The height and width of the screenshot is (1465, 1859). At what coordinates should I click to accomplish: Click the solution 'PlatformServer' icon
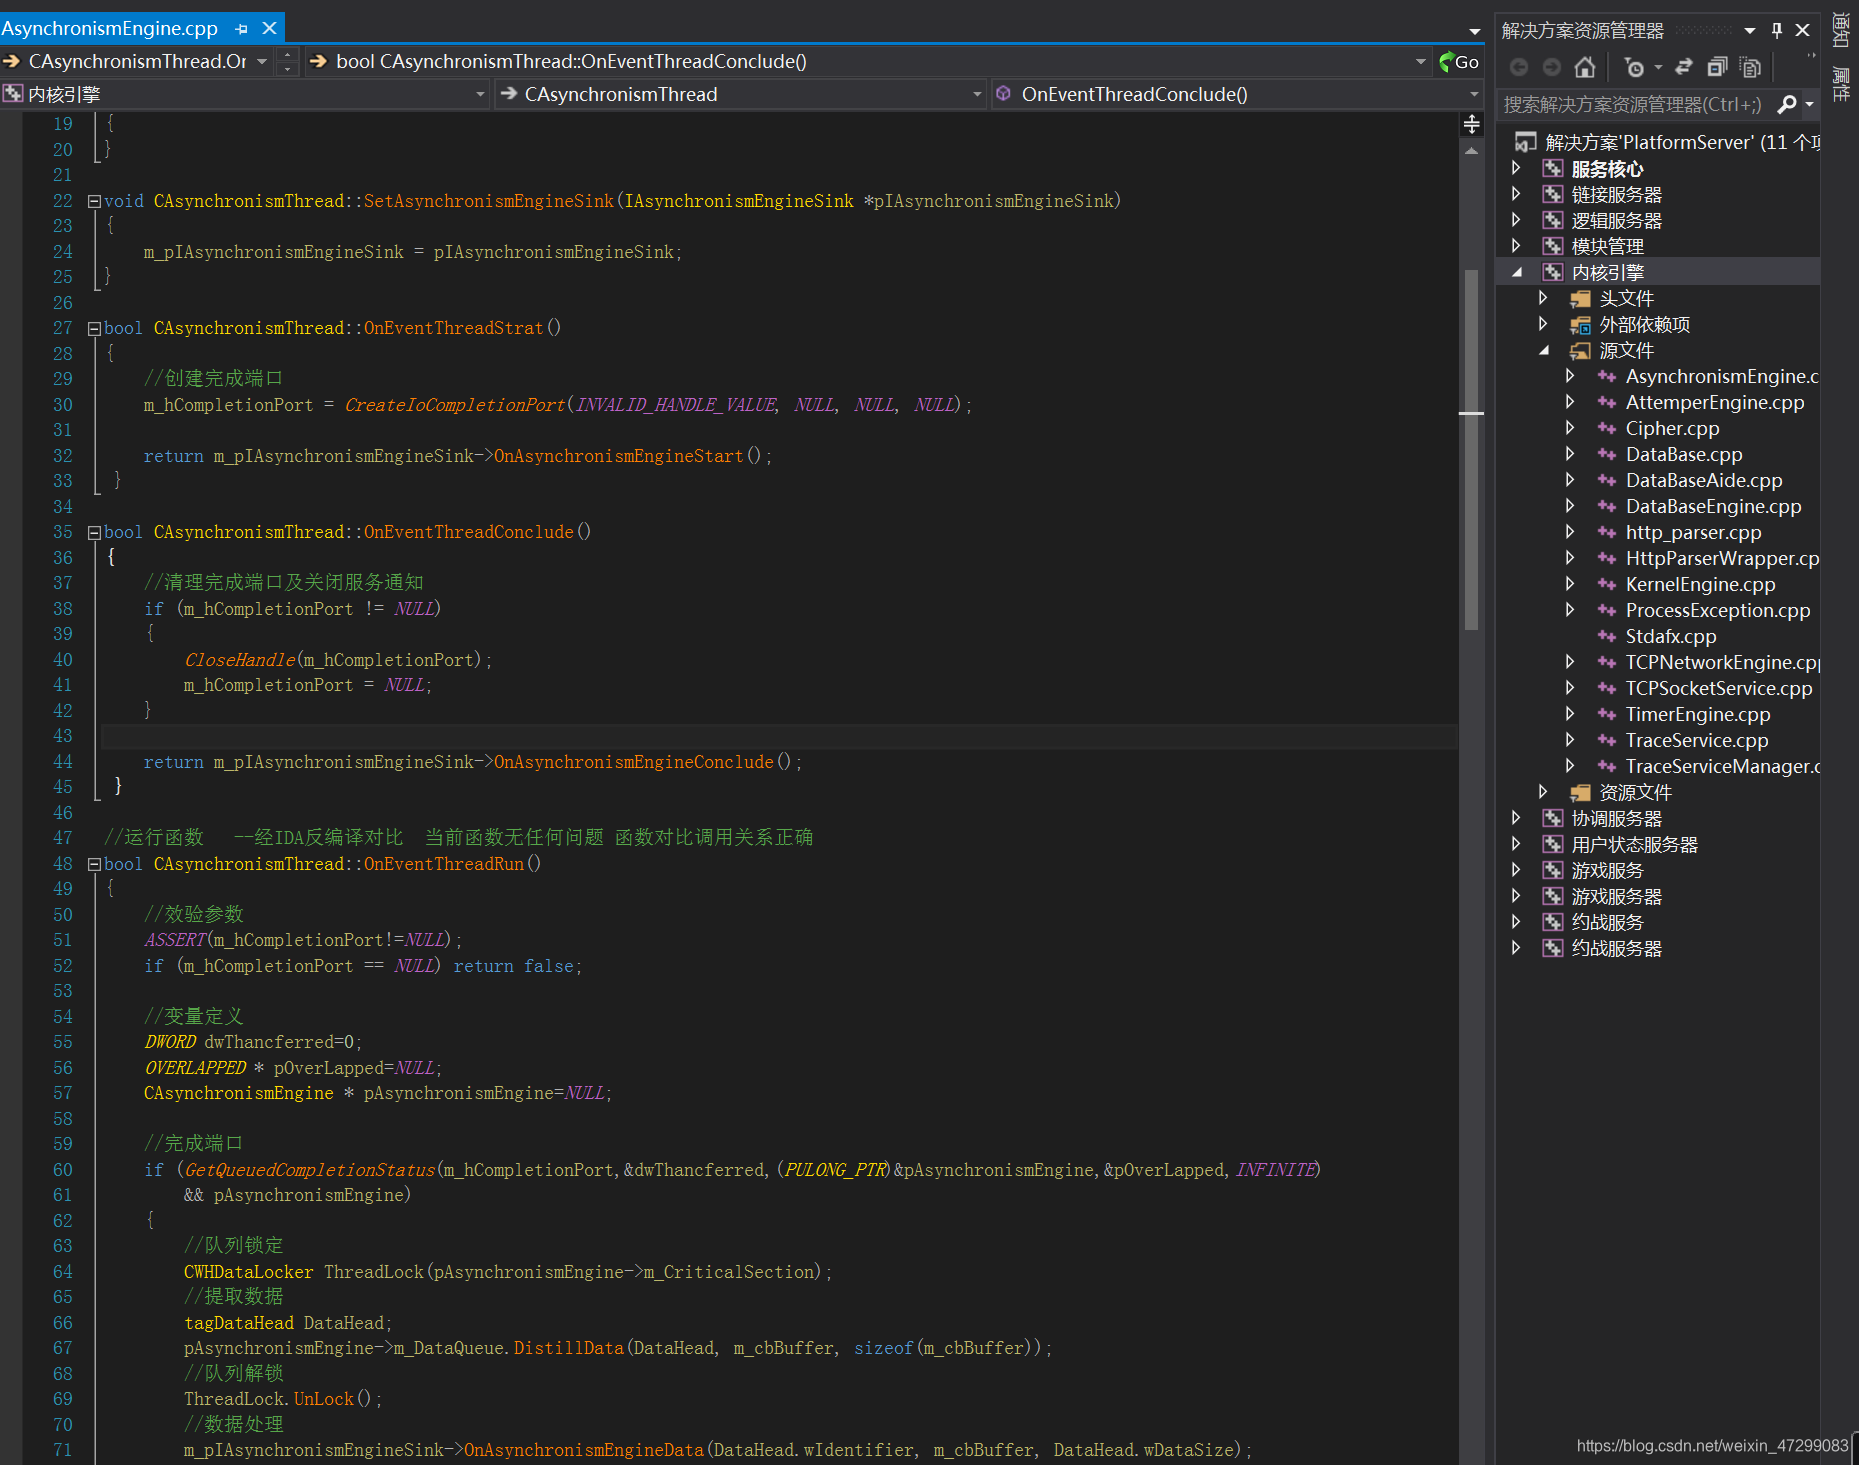coord(1525,142)
